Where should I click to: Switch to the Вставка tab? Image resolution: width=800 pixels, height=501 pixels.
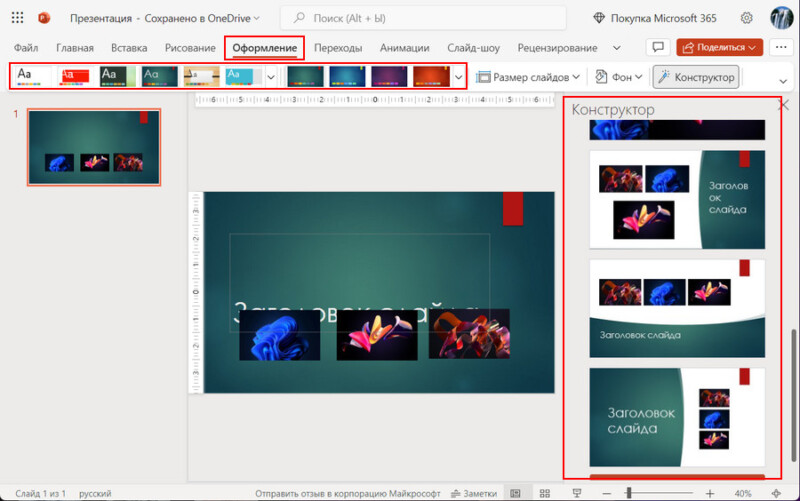(129, 48)
